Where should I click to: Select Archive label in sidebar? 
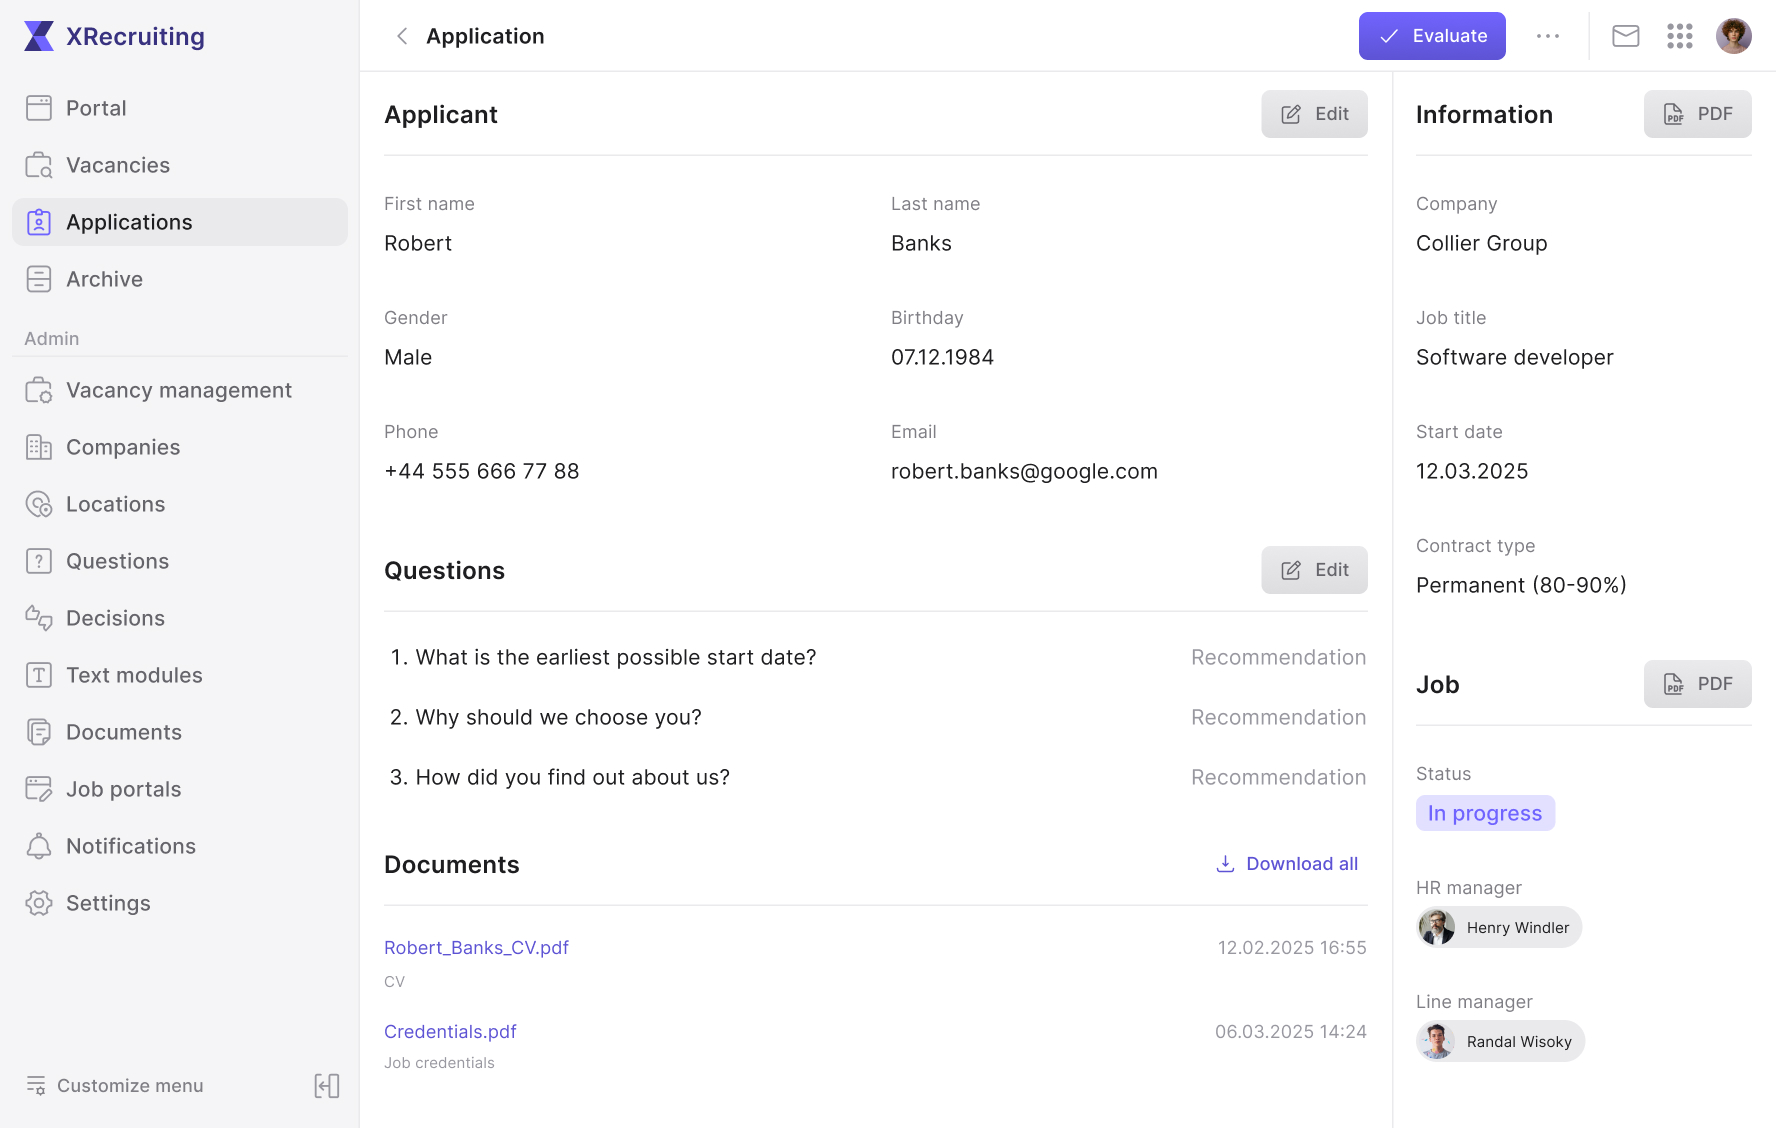[104, 279]
